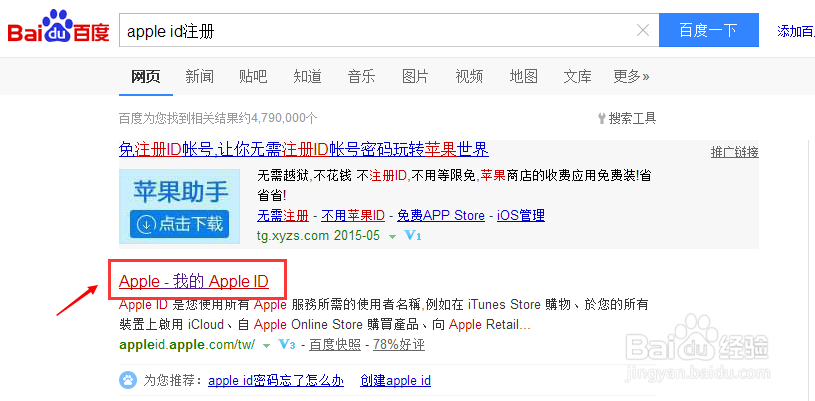Open suggestion 创建apple id
Viewport: 815px width, 401px height.
point(396,381)
